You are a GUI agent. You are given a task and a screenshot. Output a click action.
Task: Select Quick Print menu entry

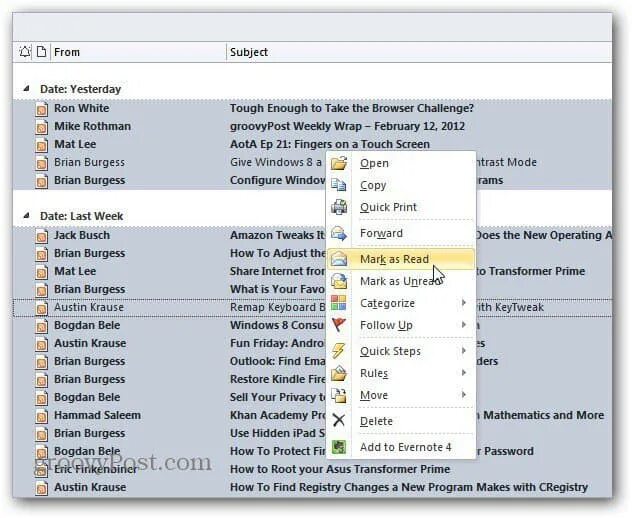pyautogui.click(x=400, y=207)
